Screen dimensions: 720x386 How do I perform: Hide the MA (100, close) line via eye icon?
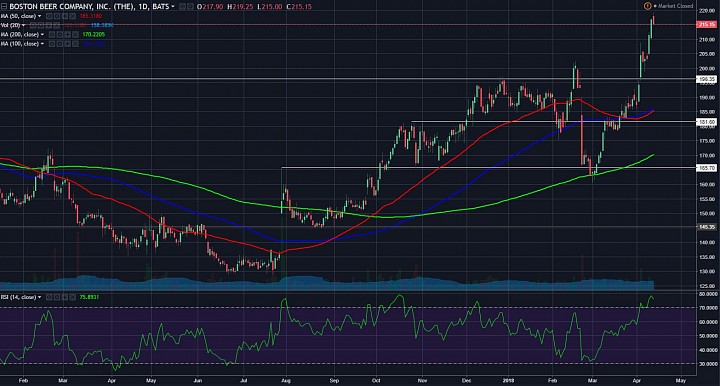click(x=51, y=44)
